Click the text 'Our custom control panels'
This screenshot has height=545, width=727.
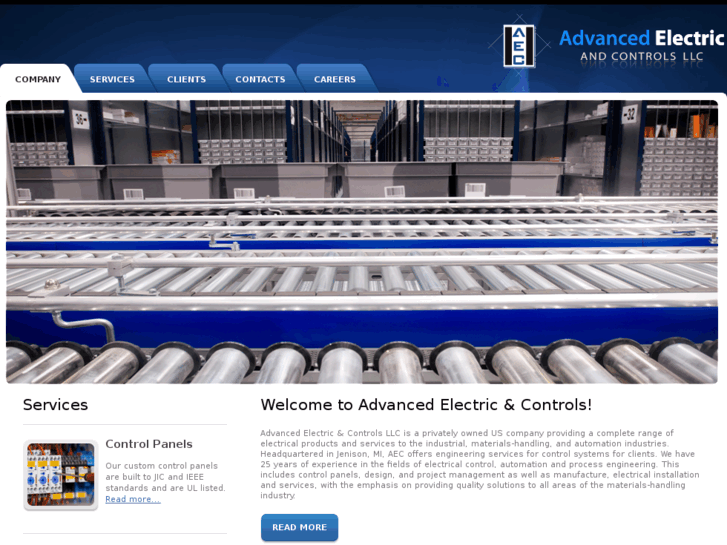(161, 466)
